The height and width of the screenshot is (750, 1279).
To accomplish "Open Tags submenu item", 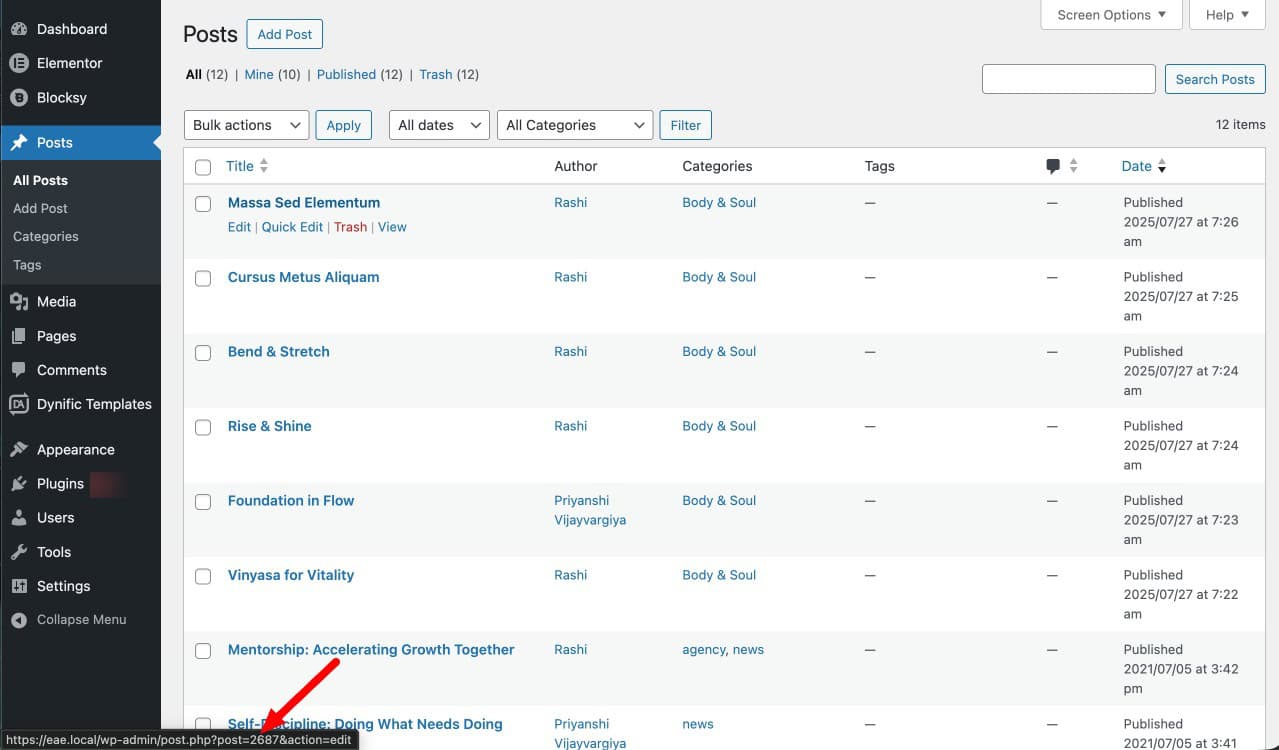I will (x=27, y=265).
